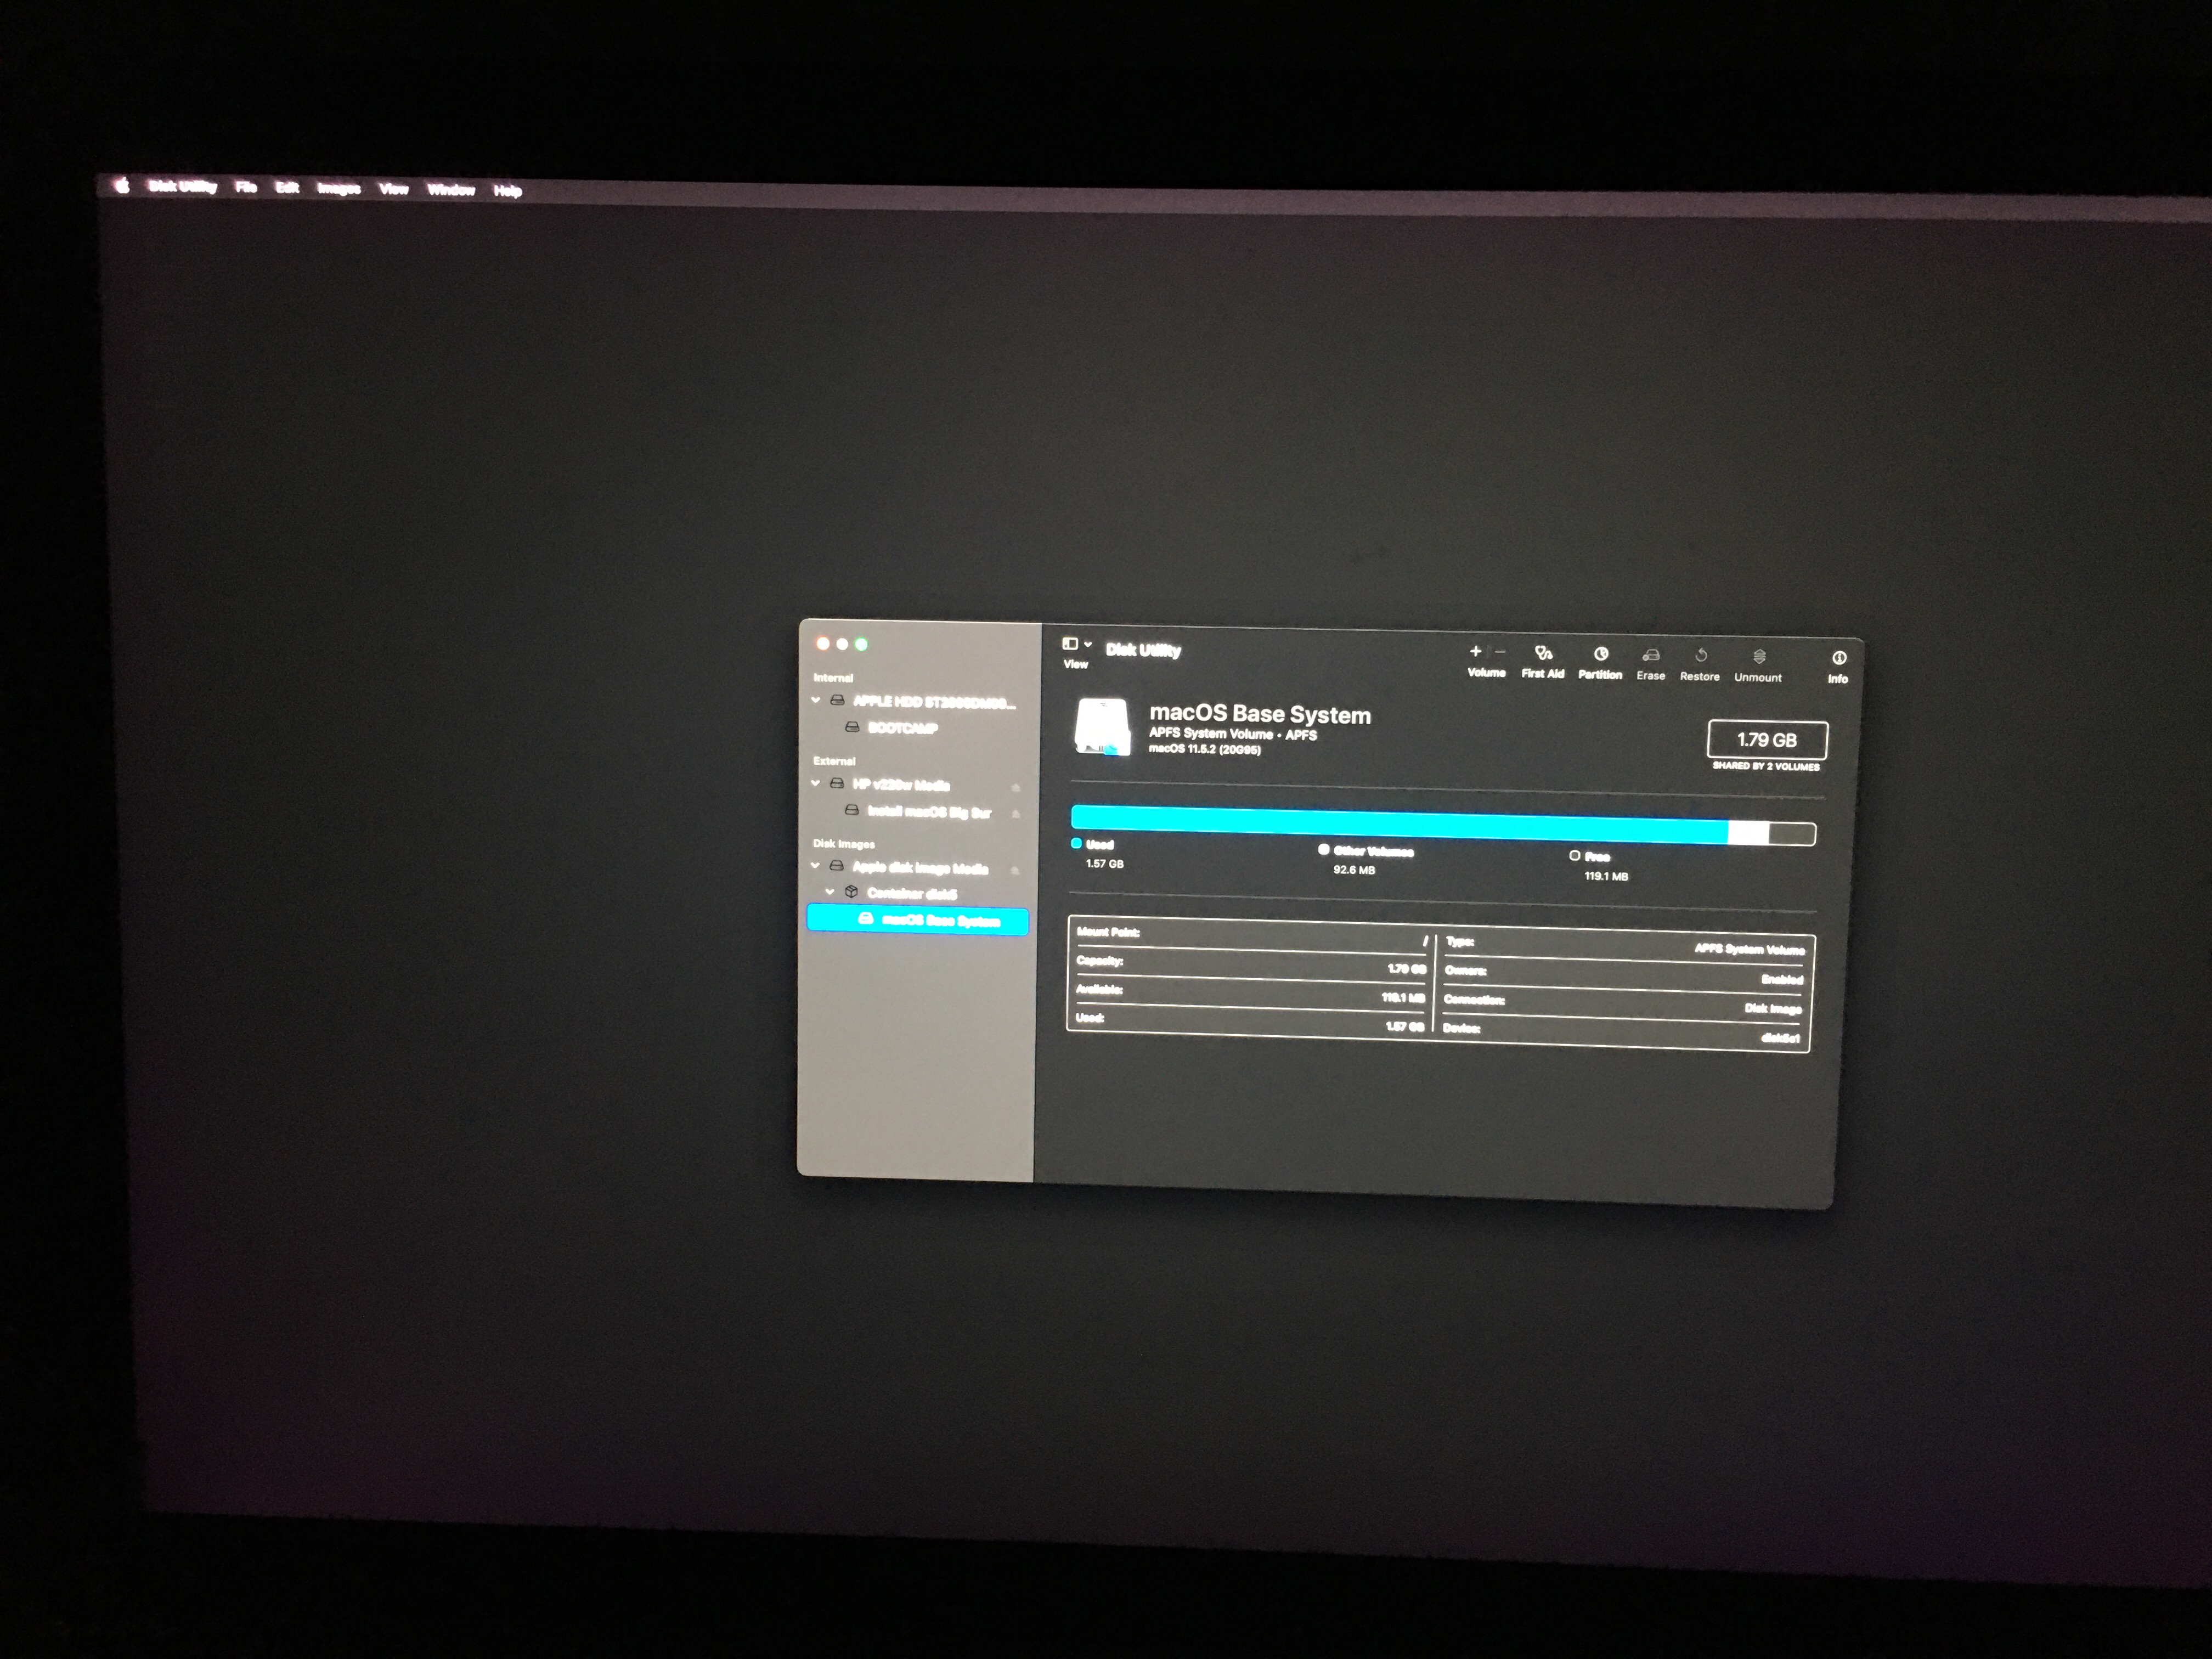Click the 'Disk Images' sidebar section header

click(x=844, y=844)
